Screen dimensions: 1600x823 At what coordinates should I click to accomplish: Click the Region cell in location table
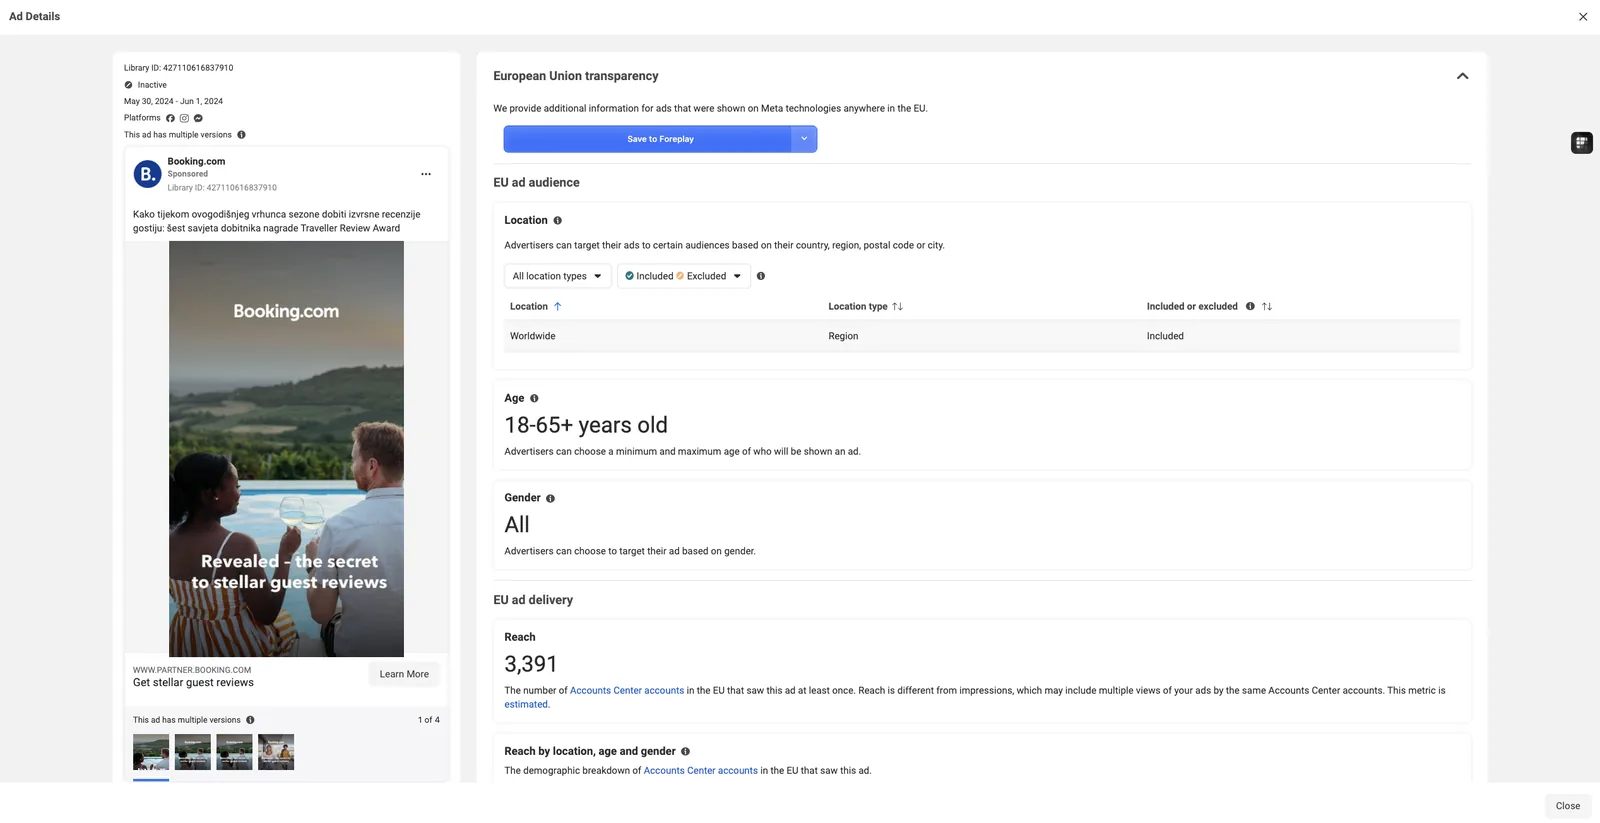coord(843,336)
